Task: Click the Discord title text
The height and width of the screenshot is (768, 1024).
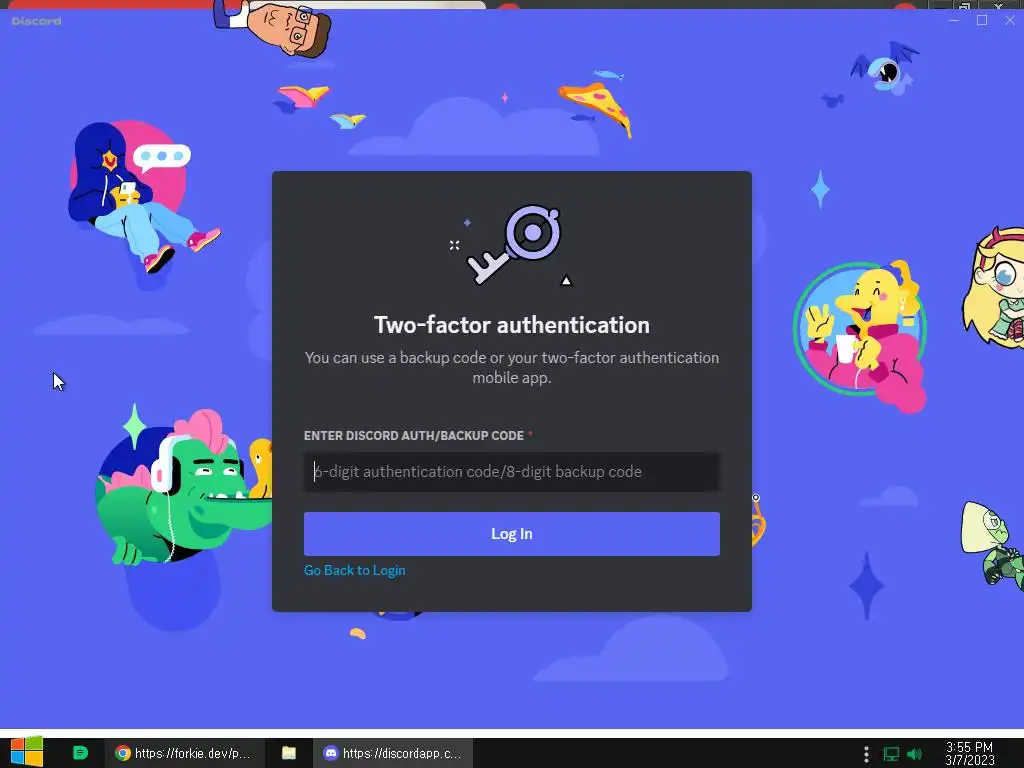Action: pyautogui.click(x=37, y=21)
